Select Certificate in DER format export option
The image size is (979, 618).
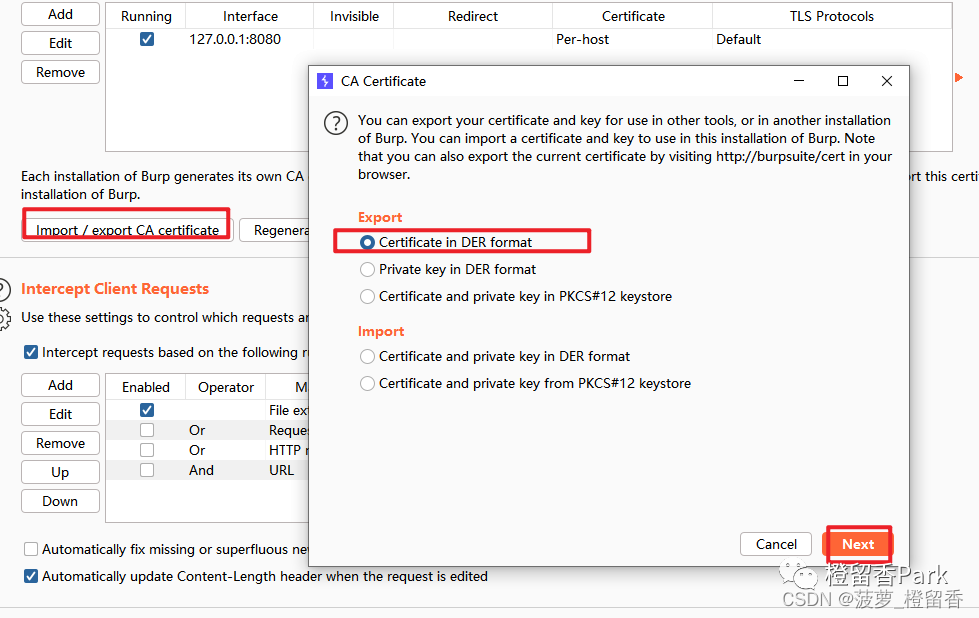pyautogui.click(x=368, y=242)
